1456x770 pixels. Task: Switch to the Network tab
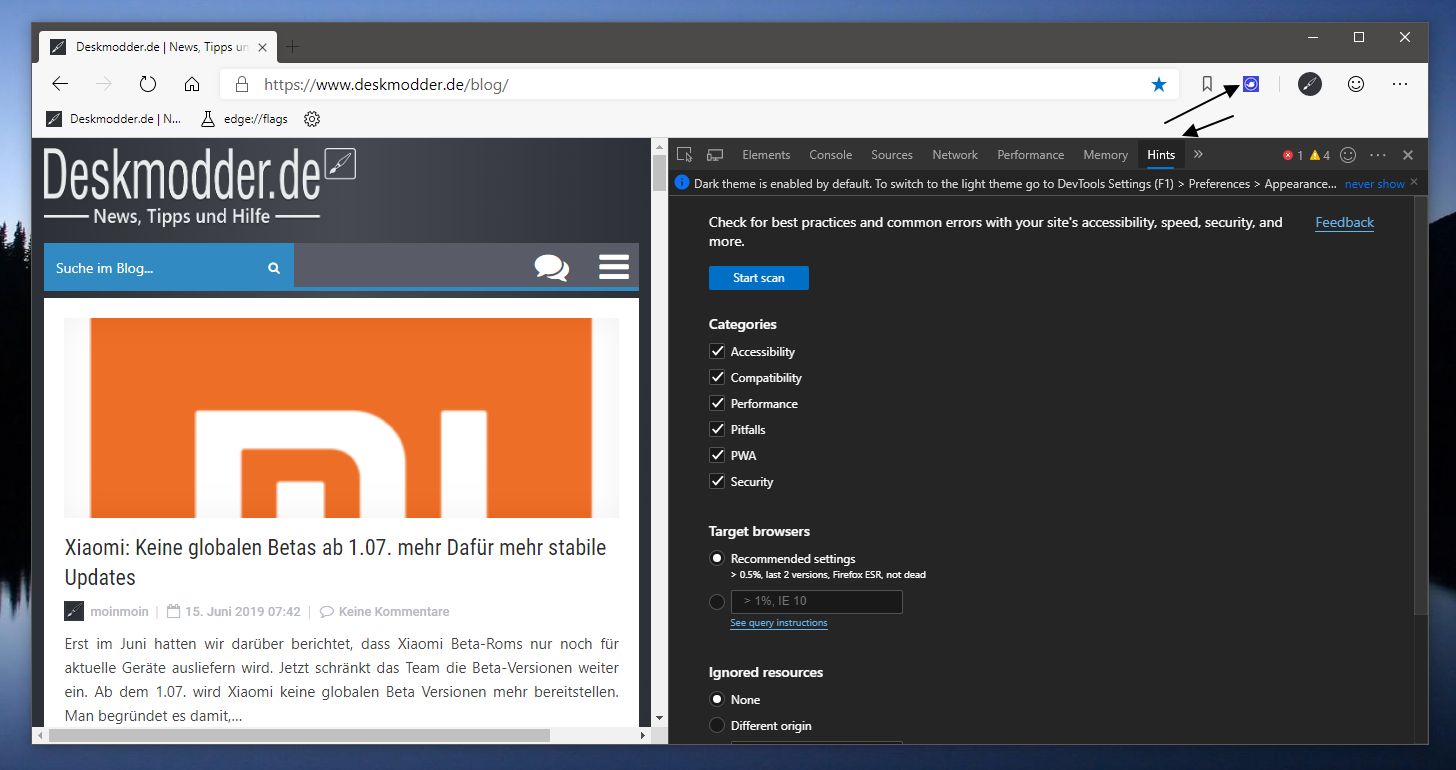point(955,155)
